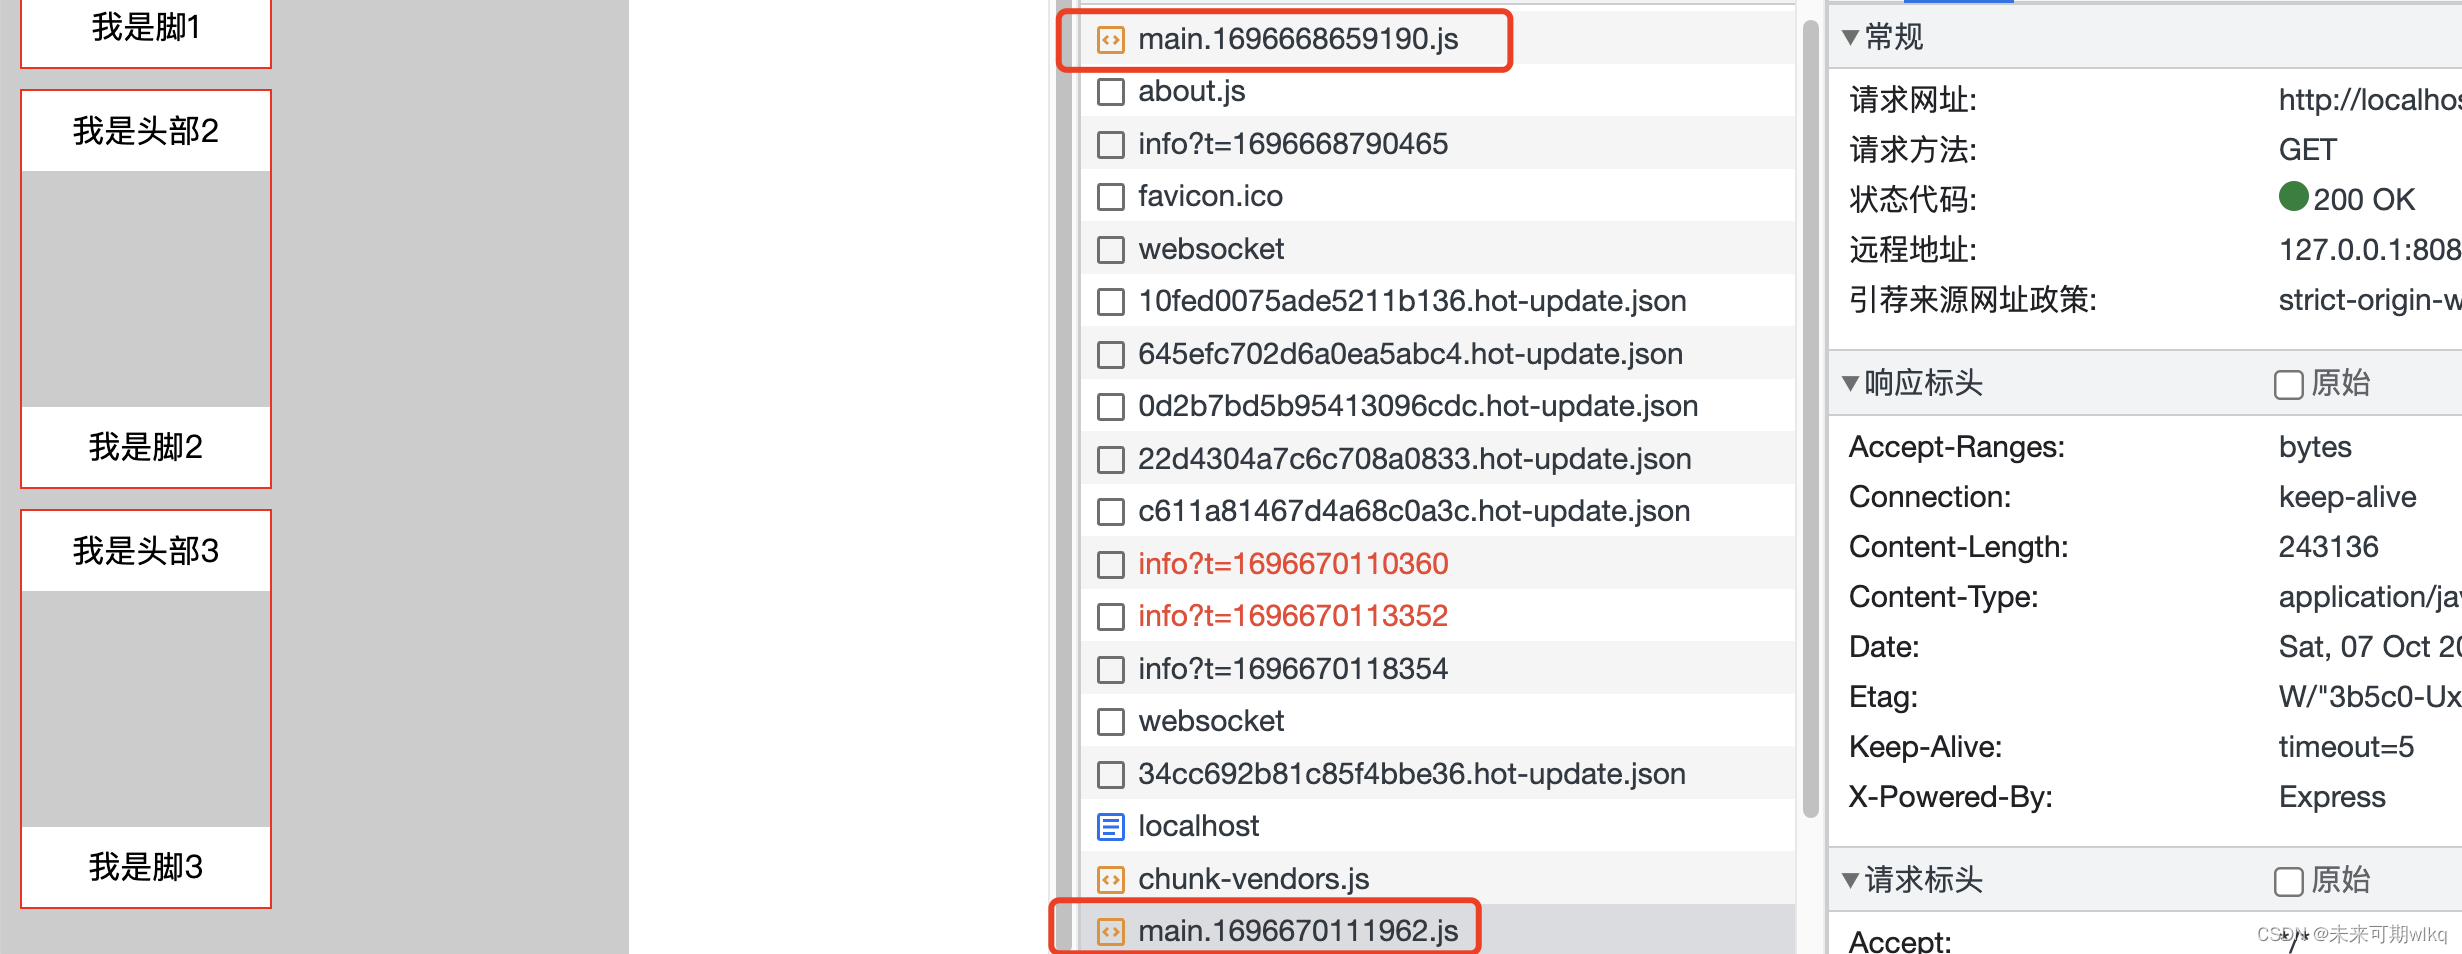
Task: Click icon beside 0d2b7bd5b95413096cdc.hot-update.json
Action: click(x=1111, y=407)
